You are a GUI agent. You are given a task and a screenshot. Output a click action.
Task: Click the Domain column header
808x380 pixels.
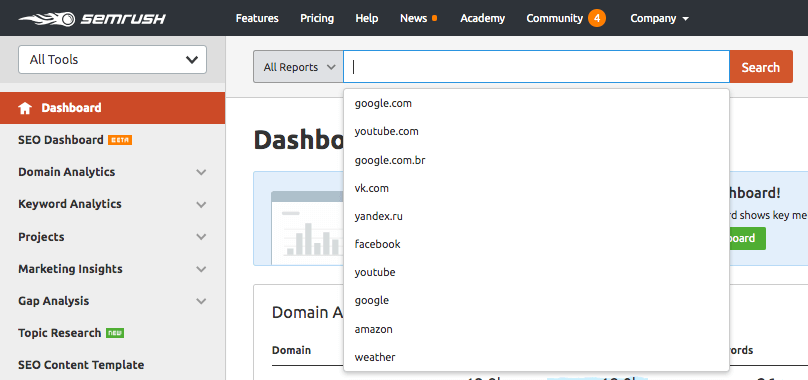pyautogui.click(x=291, y=351)
